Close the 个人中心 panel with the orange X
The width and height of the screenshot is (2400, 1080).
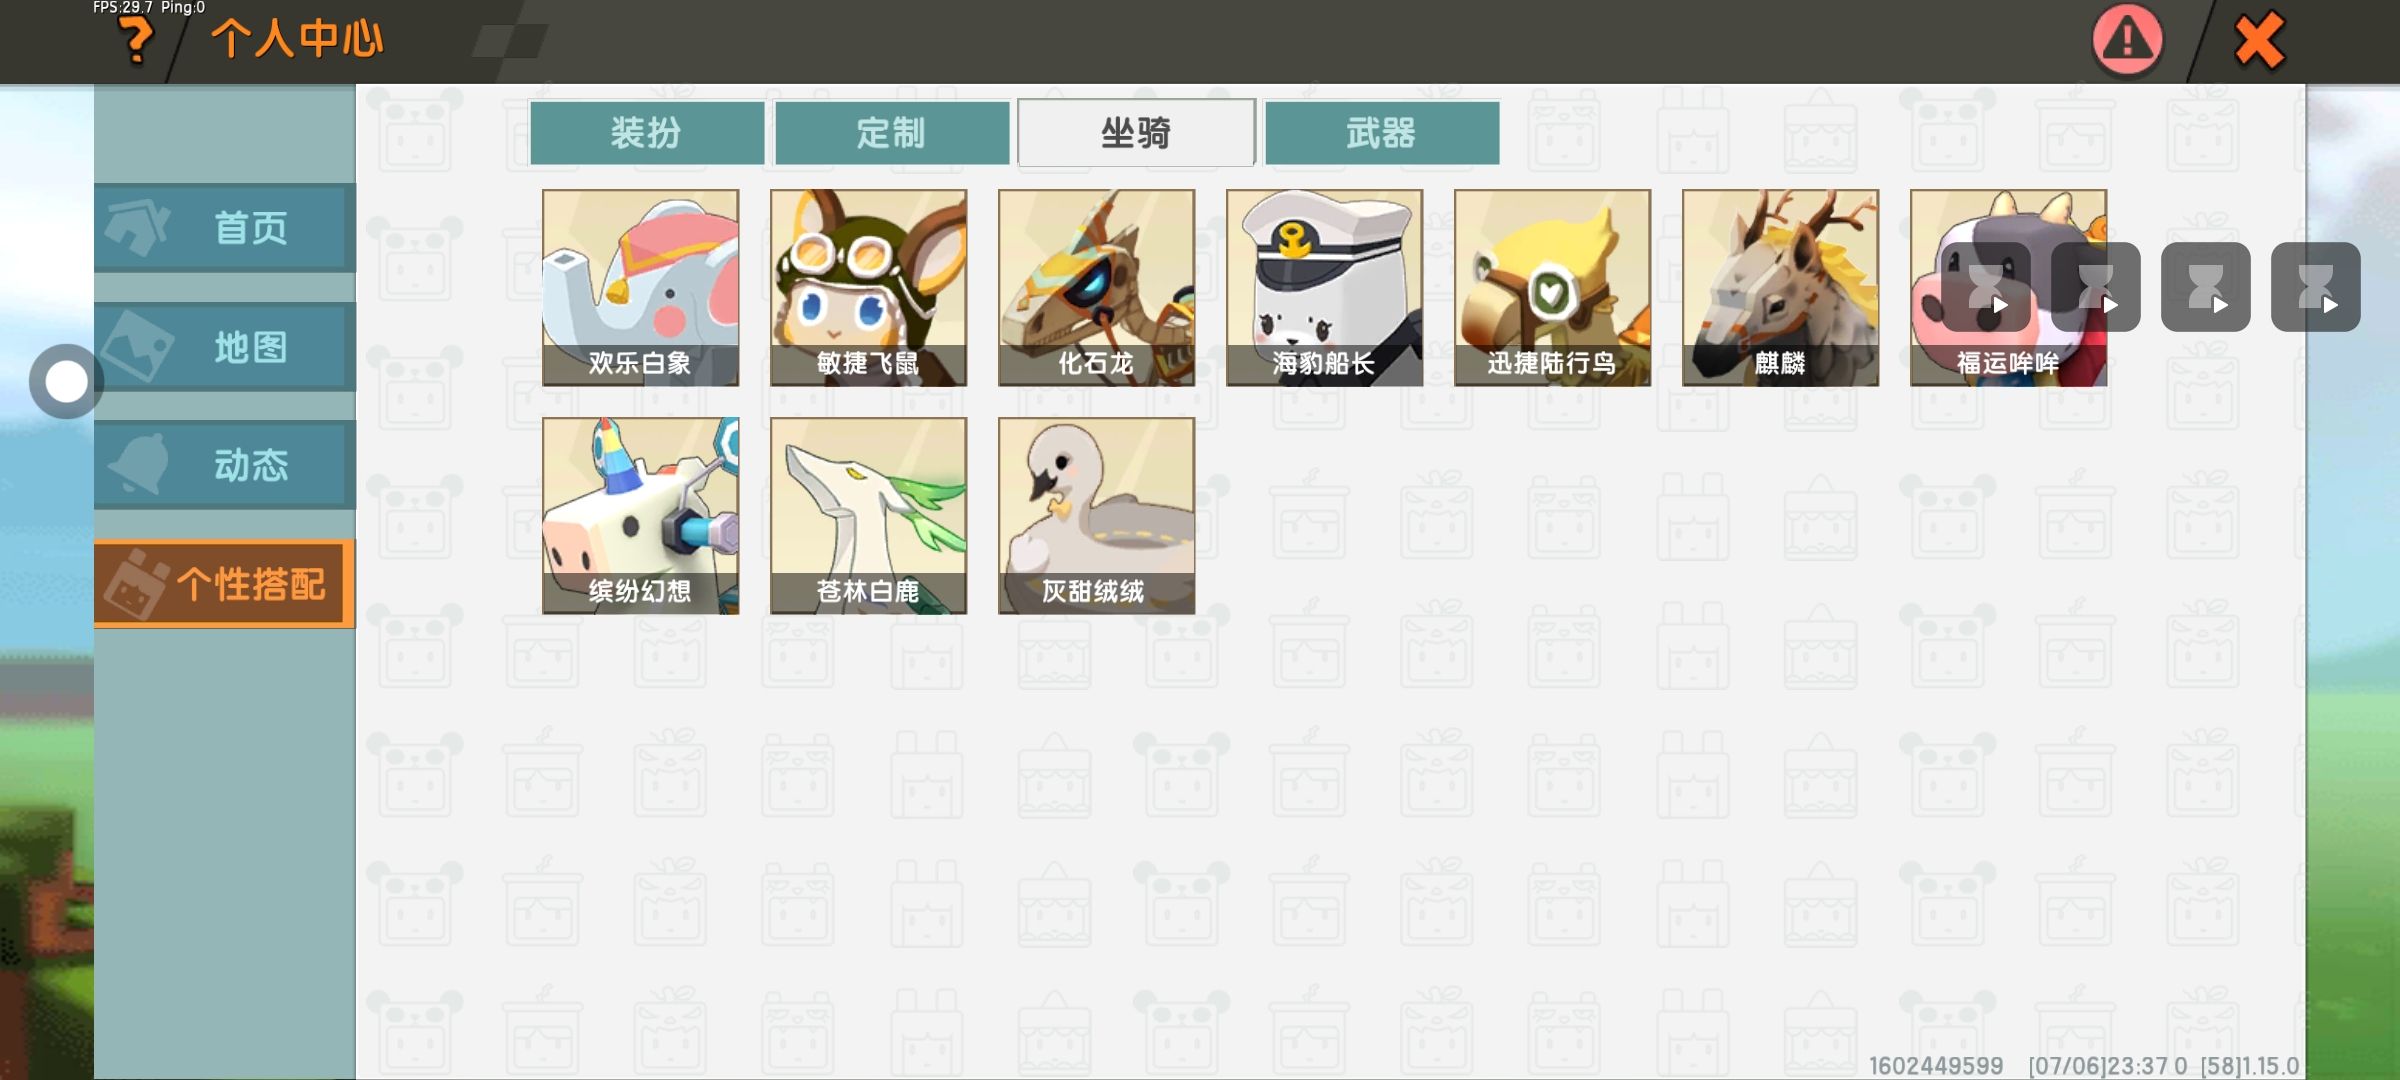point(2259,41)
